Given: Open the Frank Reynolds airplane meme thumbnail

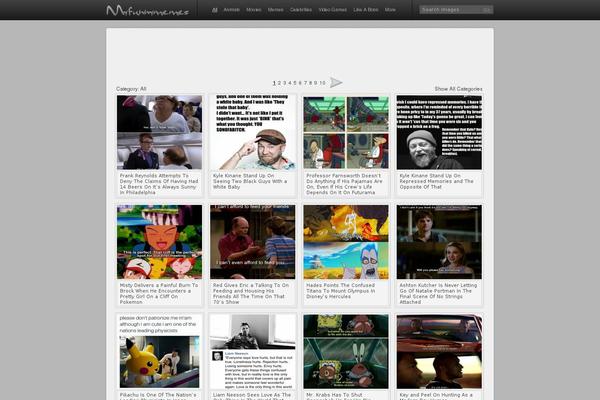Looking at the screenshot, I should click(159, 132).
